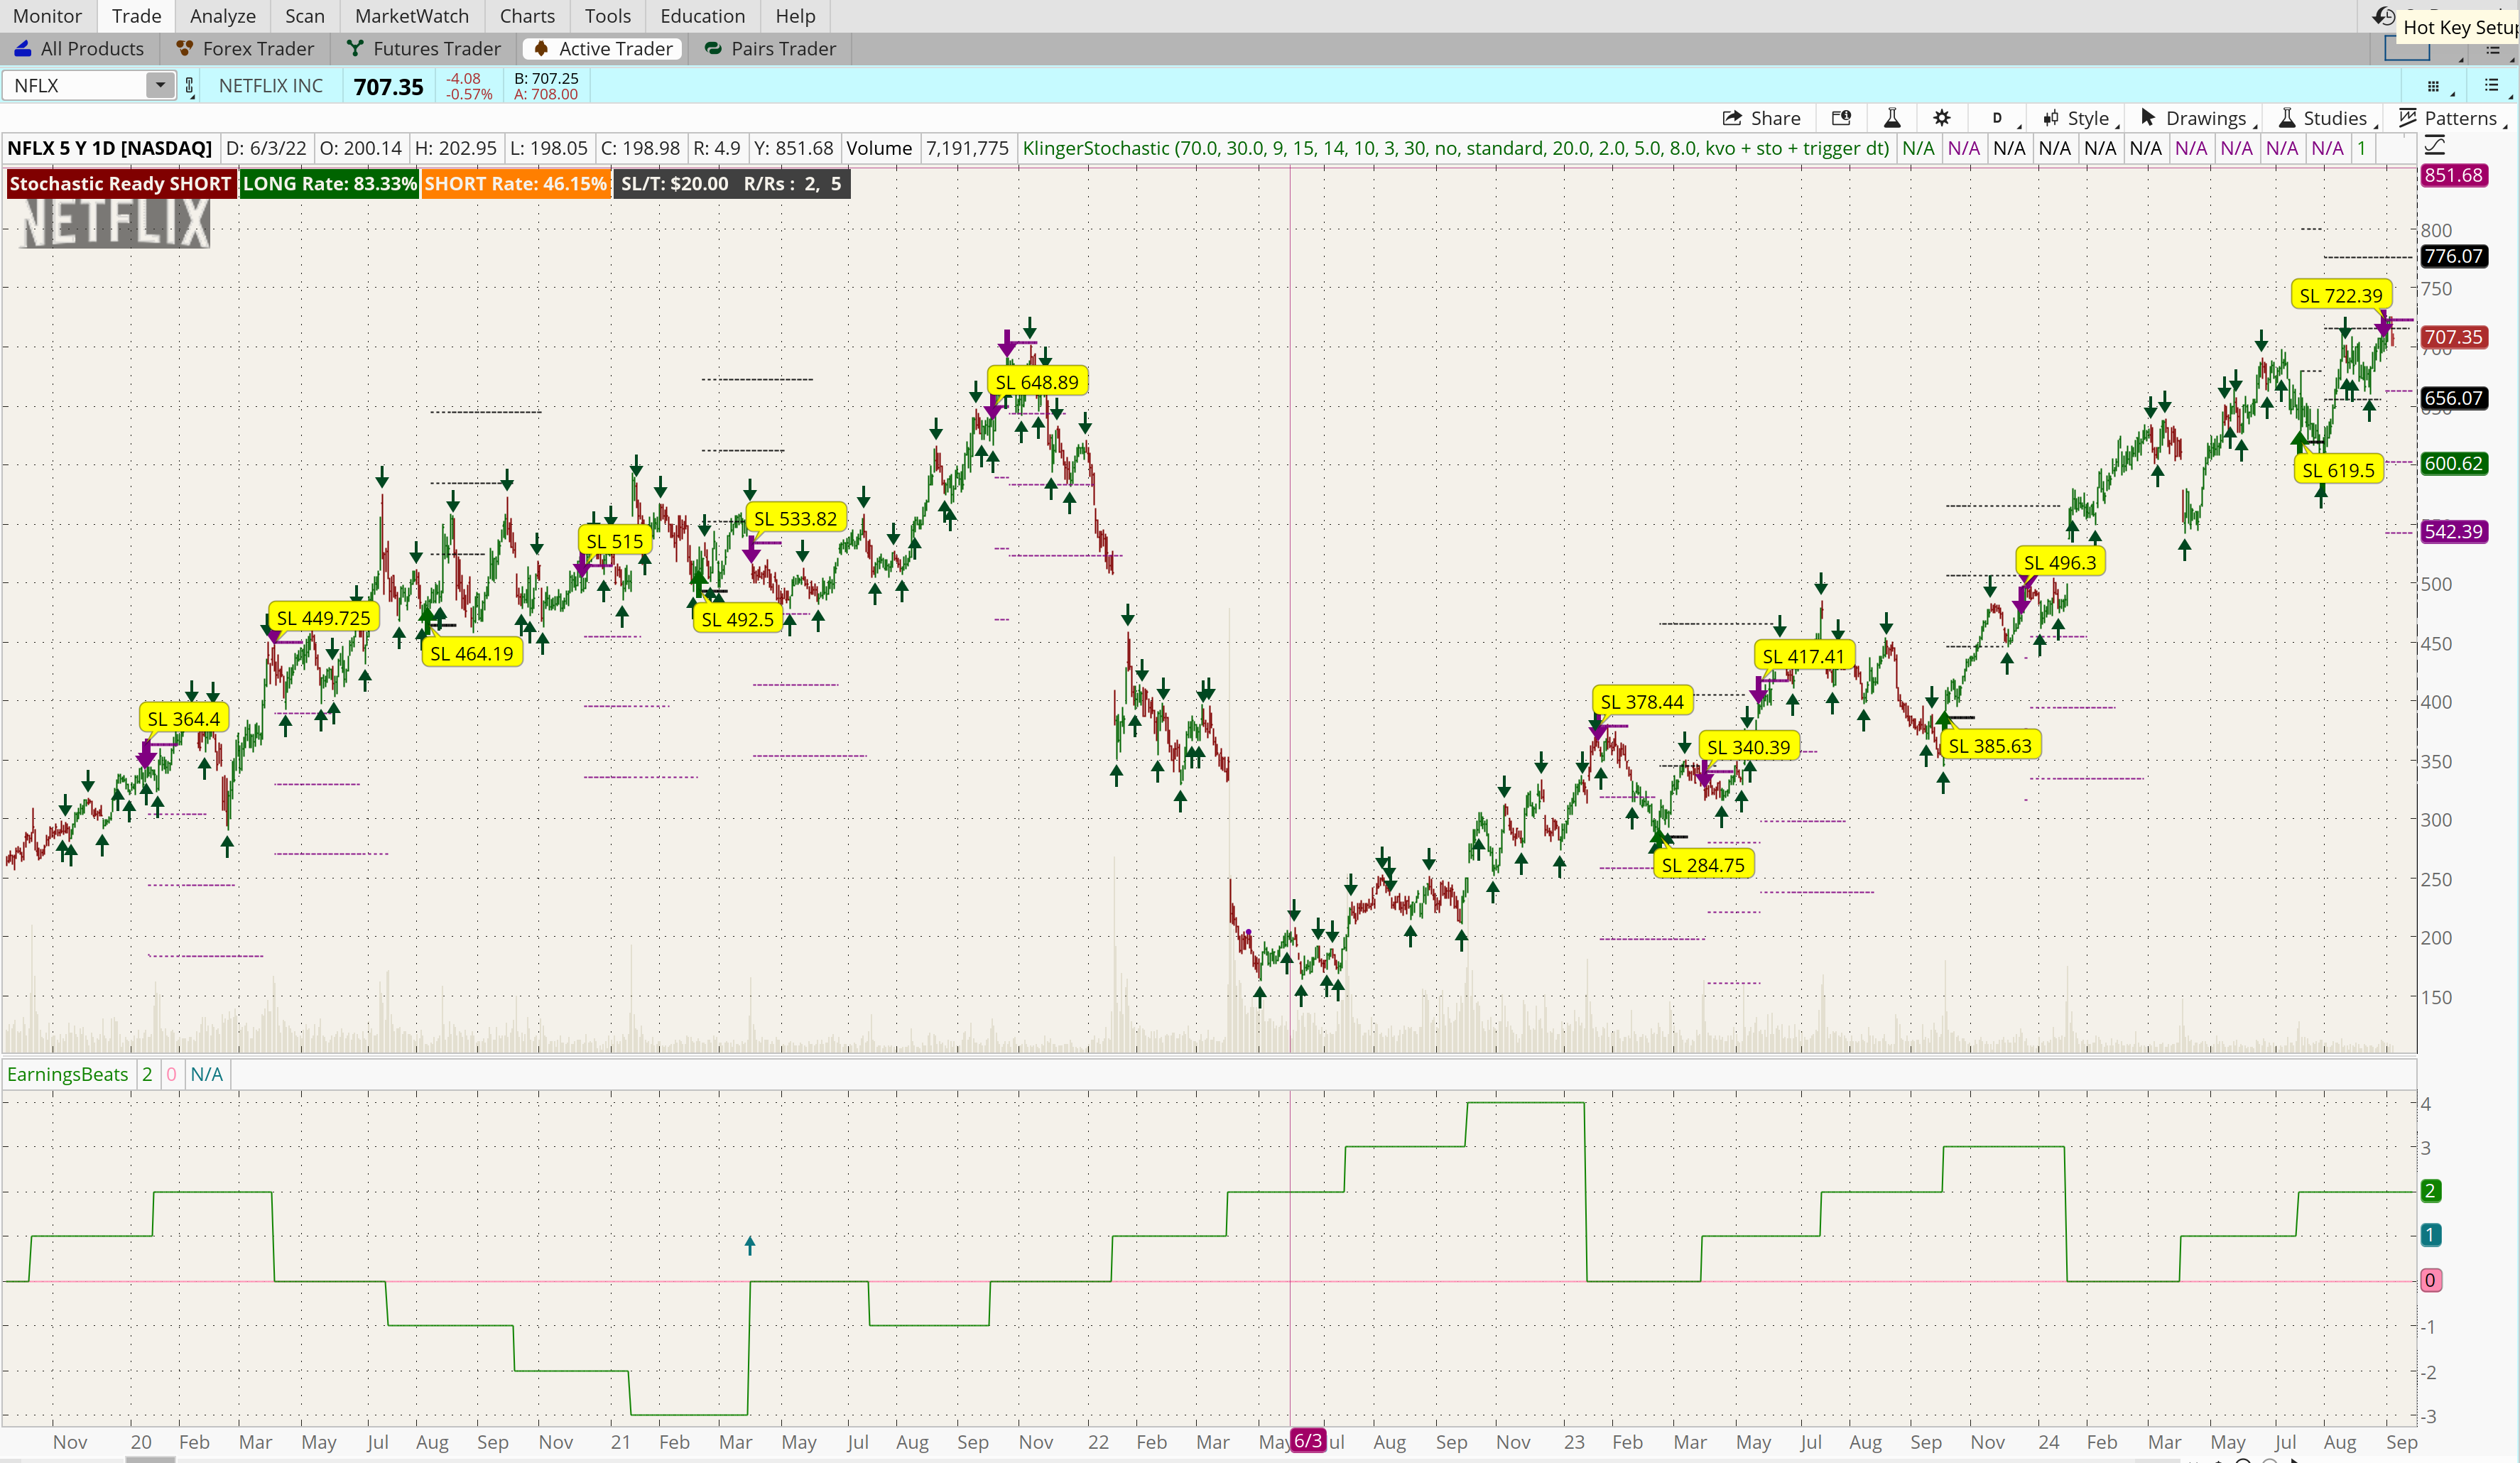Viewport: 2520px width, 1463px height.
Task: Select the Active Trader sub-tab
Action: point(603,48)
